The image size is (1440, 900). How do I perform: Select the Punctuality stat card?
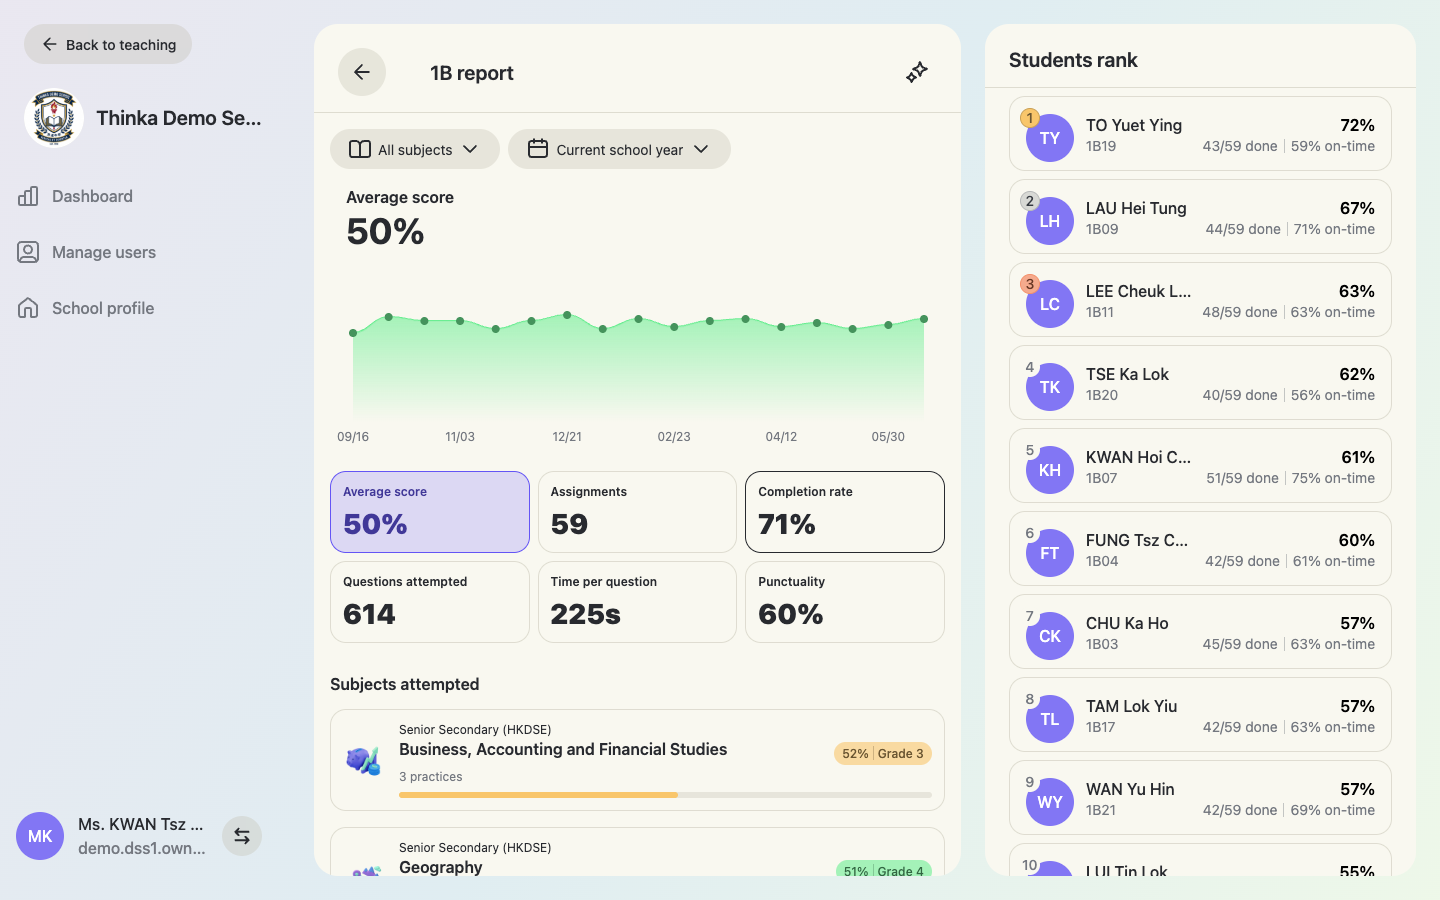(x=845, y=602)
